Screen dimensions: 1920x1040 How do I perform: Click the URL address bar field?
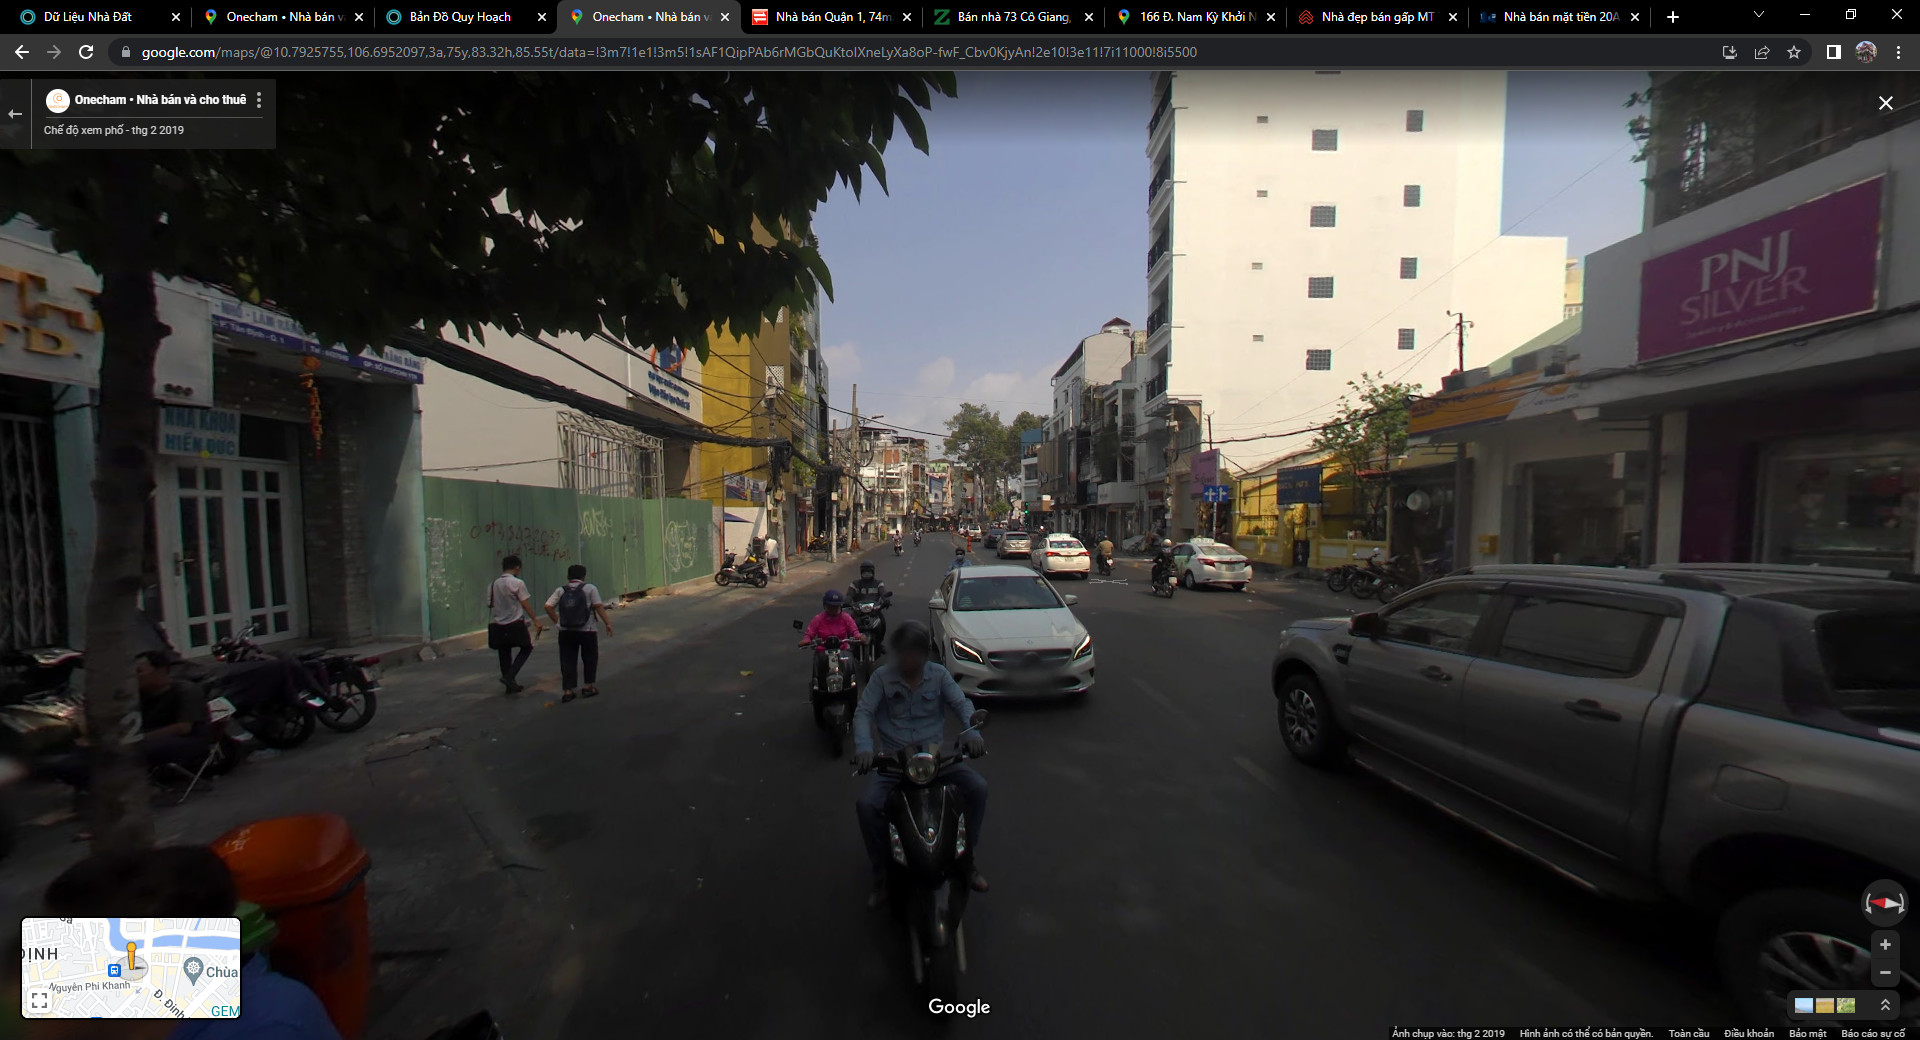pyautogui.click(x=668, y=52)
